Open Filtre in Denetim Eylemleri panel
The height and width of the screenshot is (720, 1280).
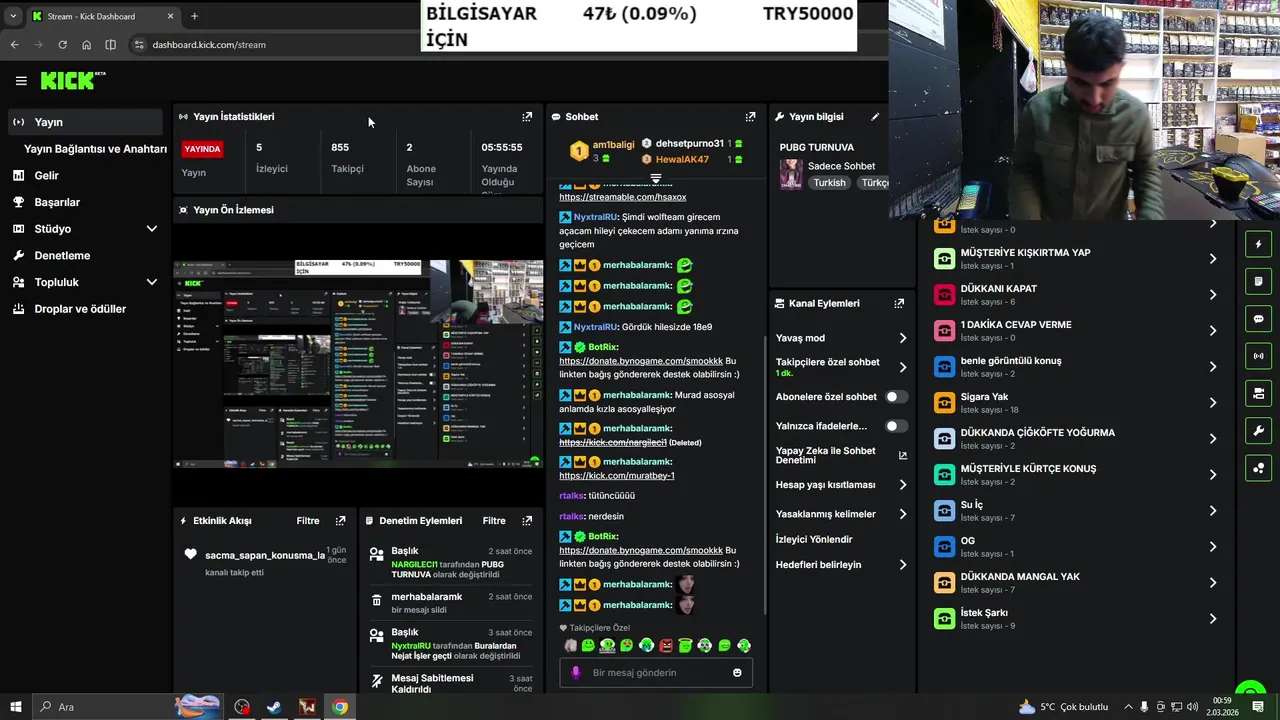[x=494, y=521]
